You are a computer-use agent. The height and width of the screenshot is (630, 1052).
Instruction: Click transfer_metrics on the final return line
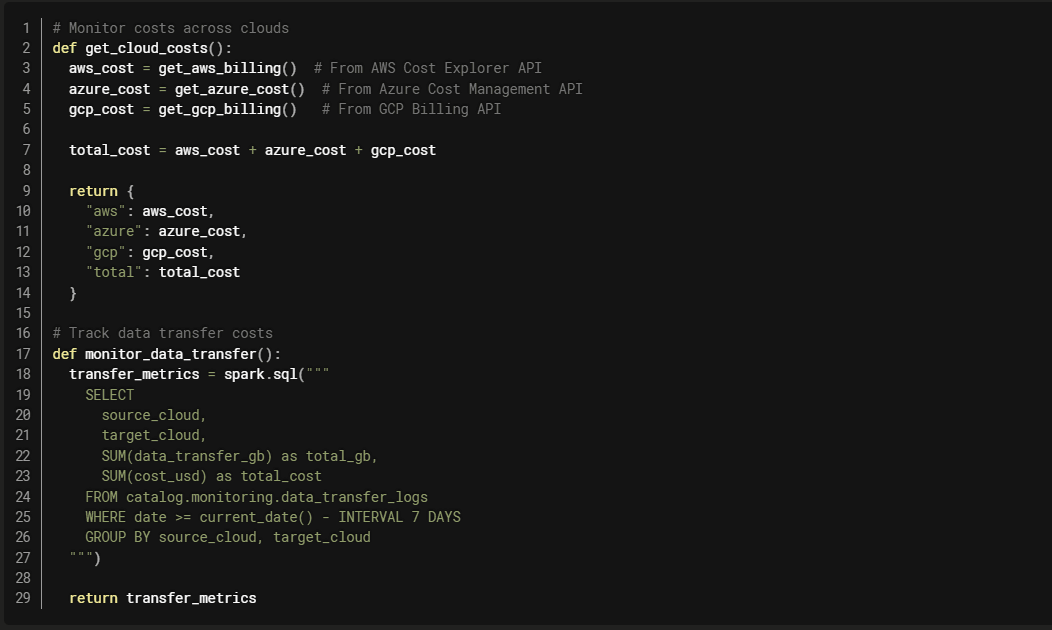(x=191, y=598)
